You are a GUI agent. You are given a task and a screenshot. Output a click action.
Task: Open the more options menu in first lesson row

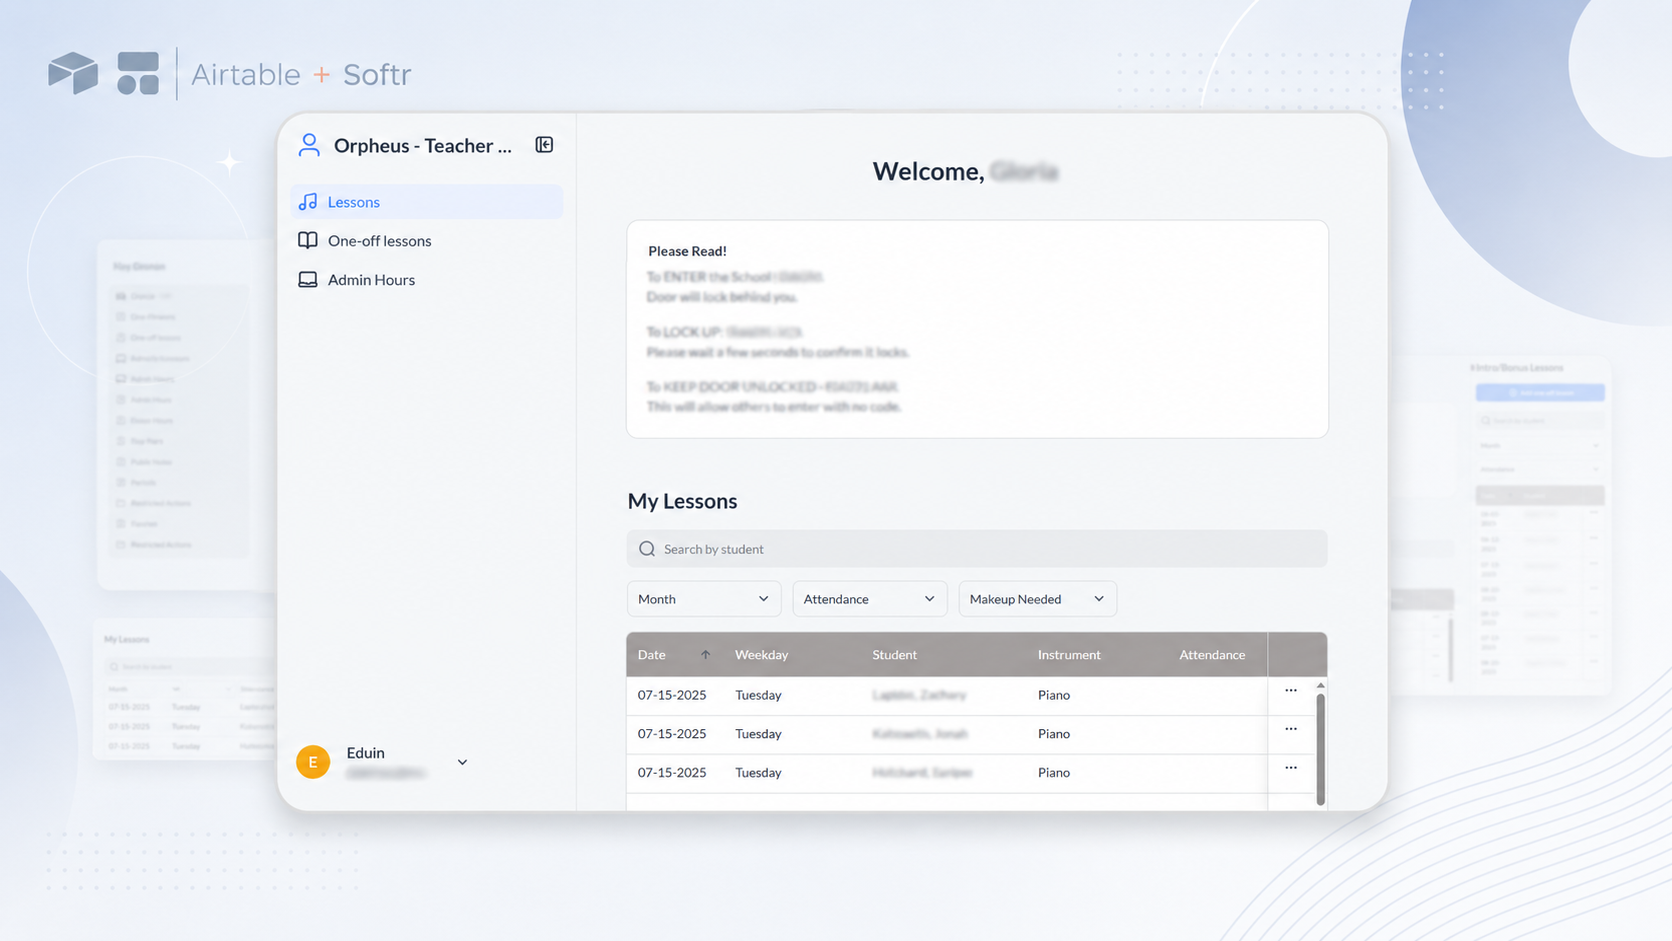point(1291,691)
